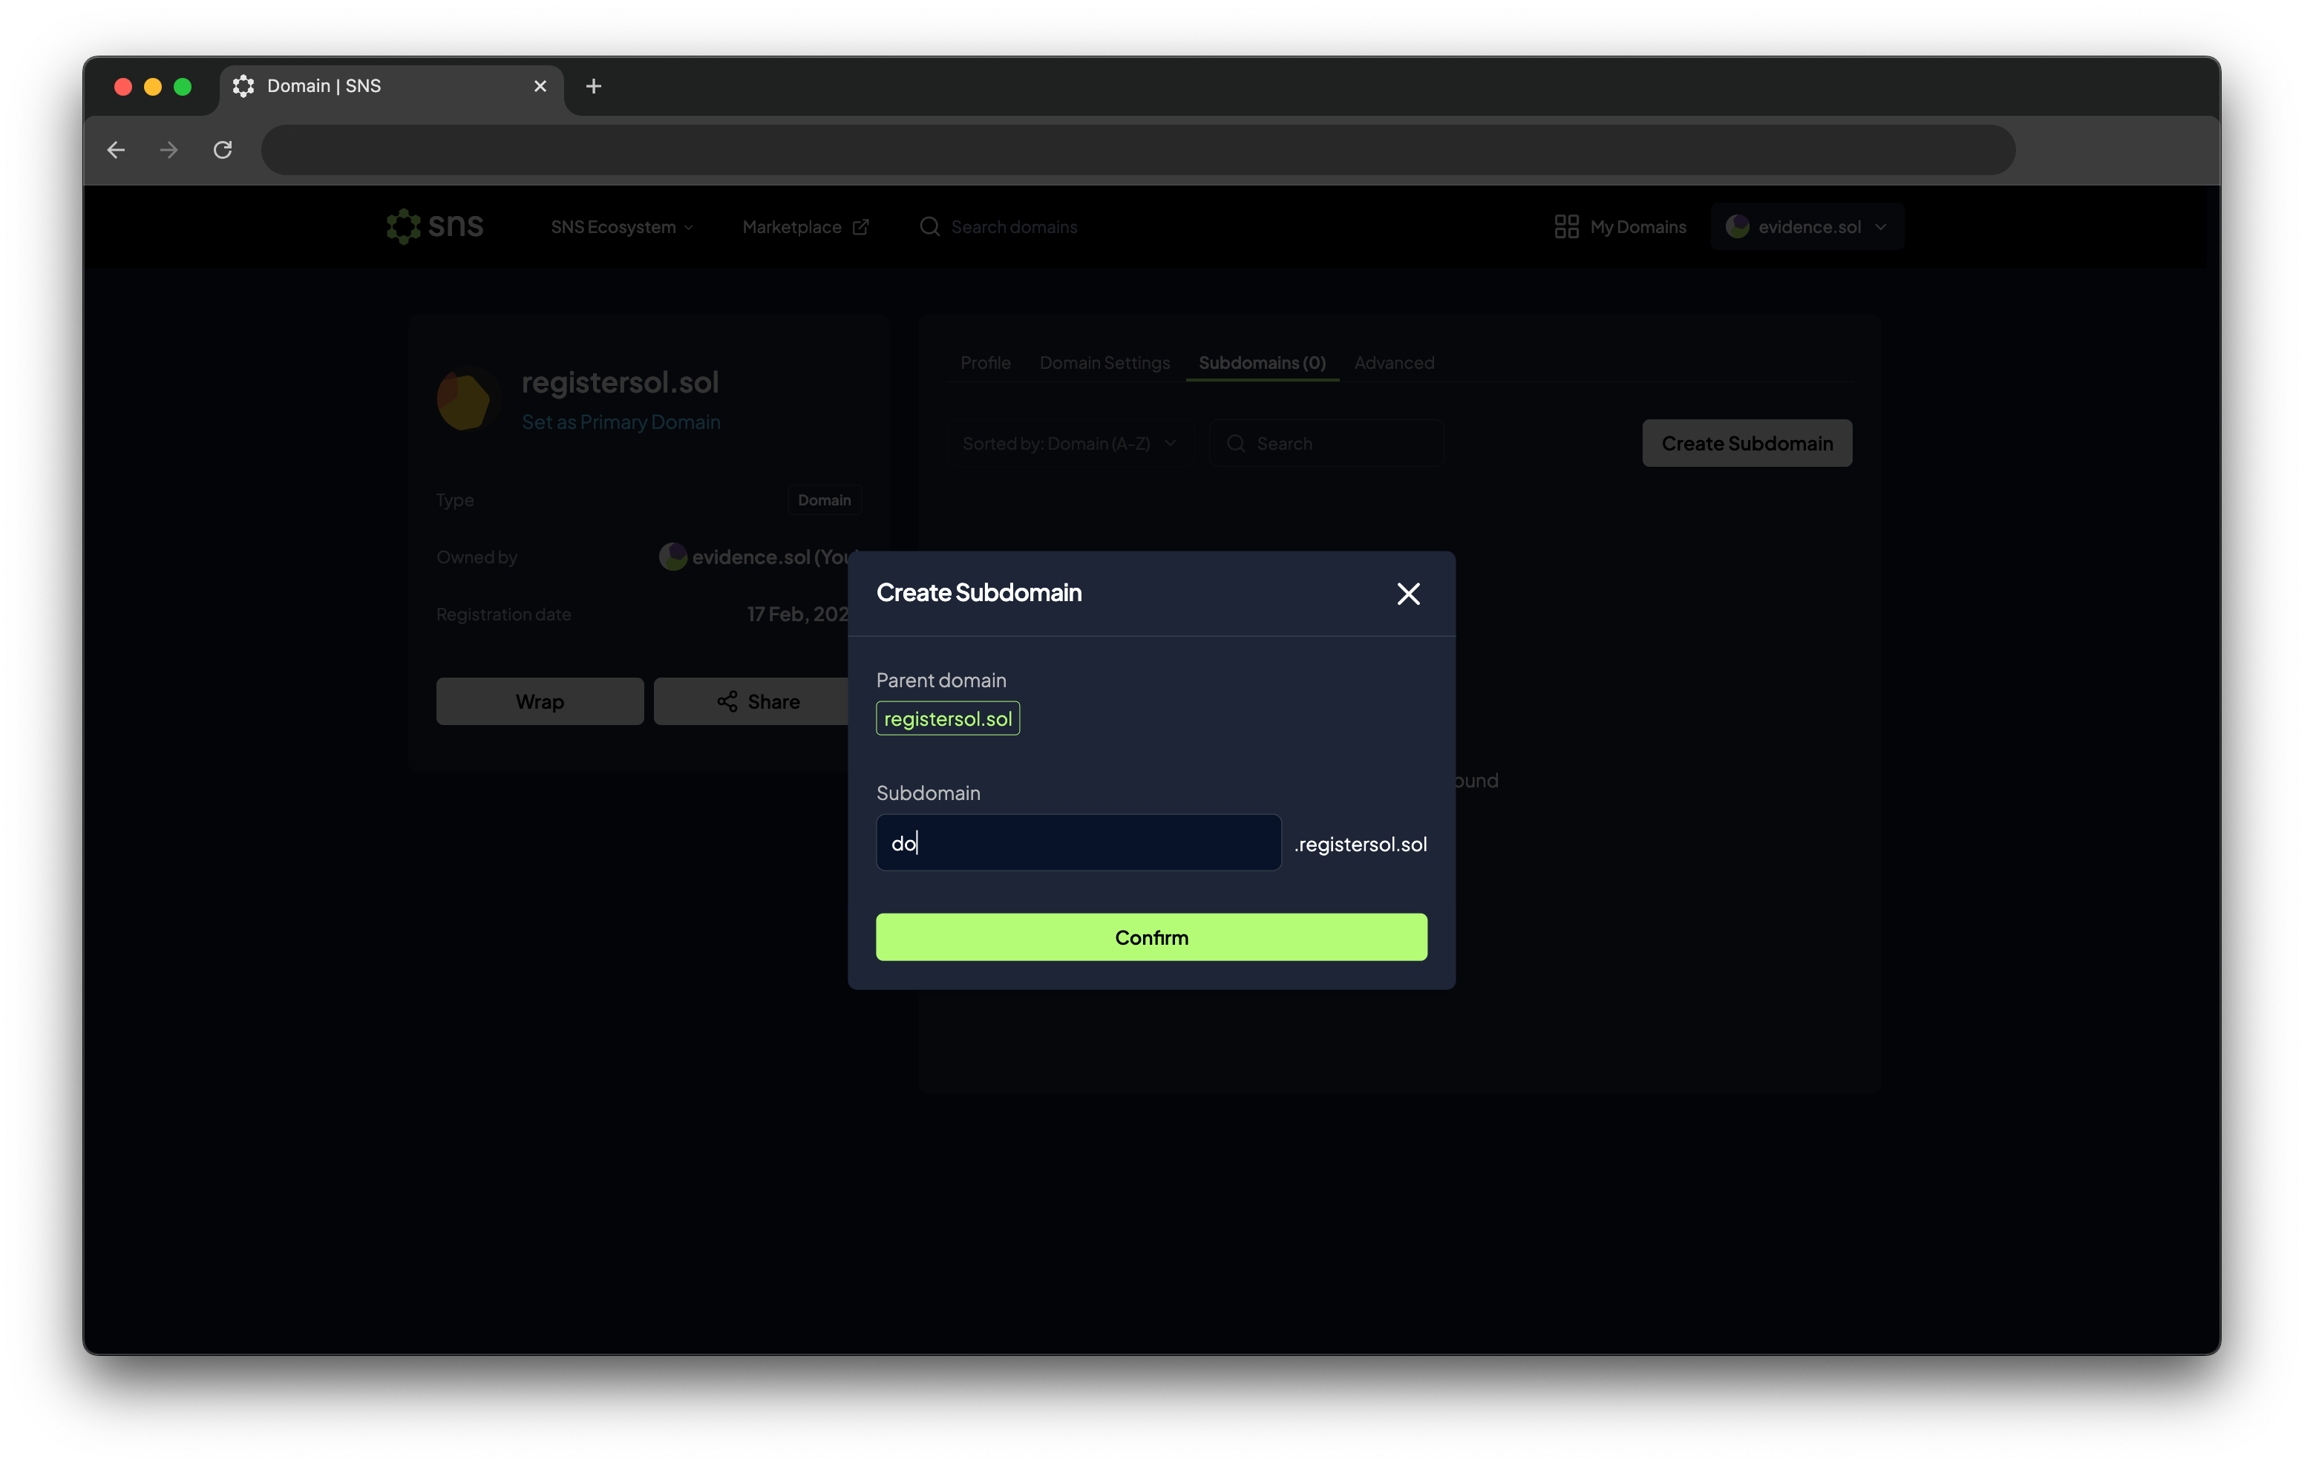Expand the SNS Ecosystem dropdown
The image size is (2304, 1465).
pos(621,227)
